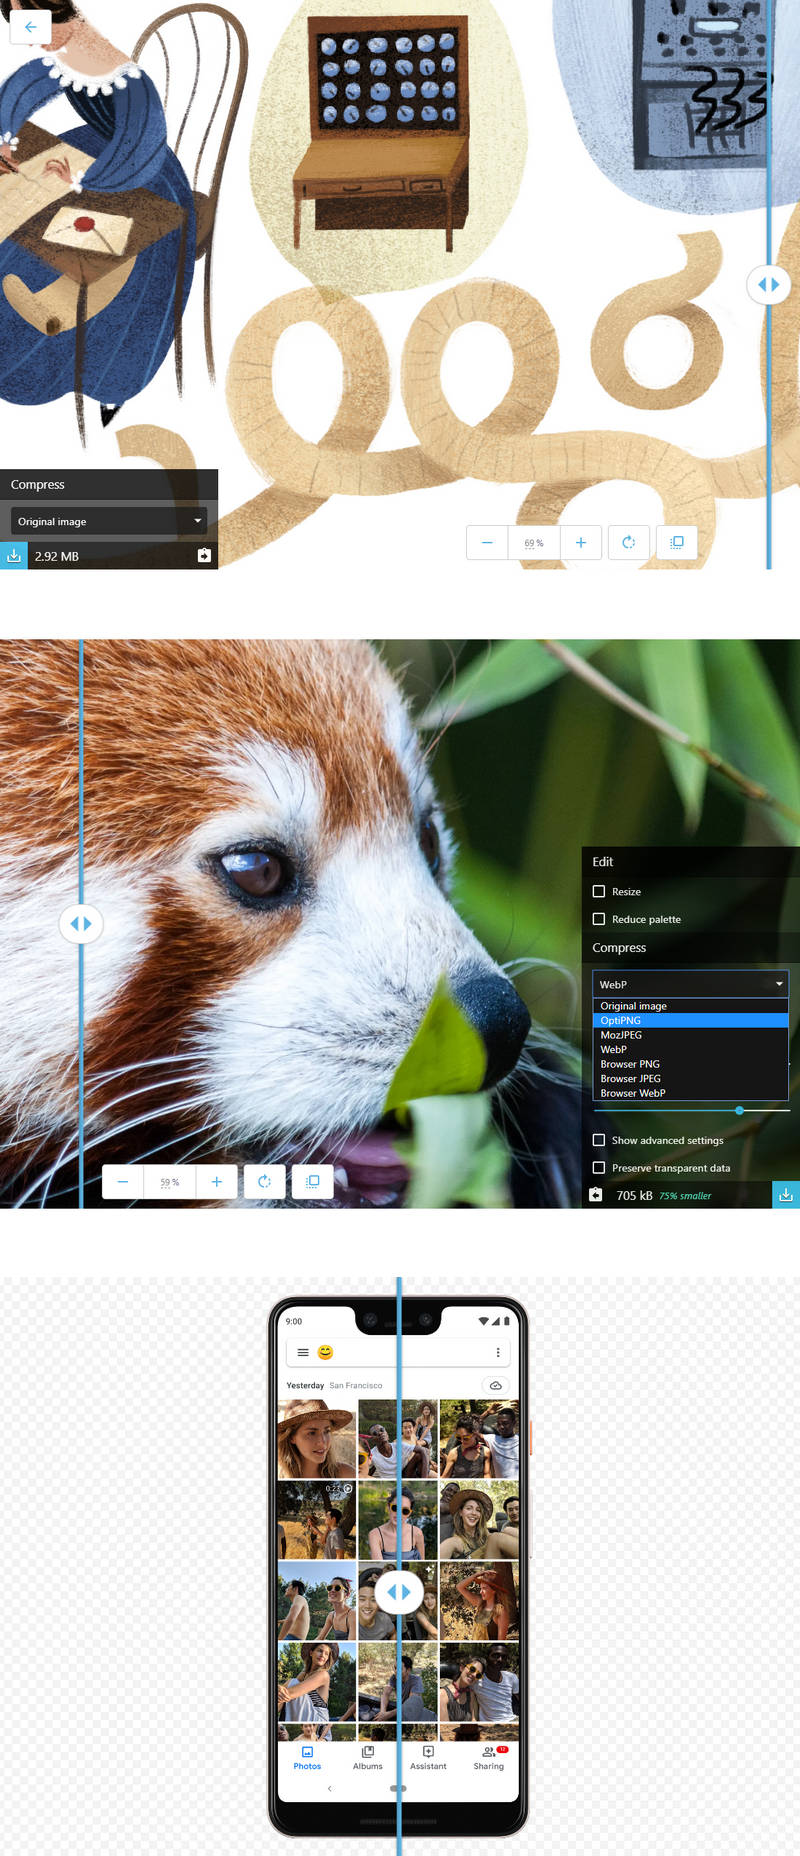Download the 705 kB compressed image
The width and height of the screenshot is (800, 1856).
point(786,1195)
